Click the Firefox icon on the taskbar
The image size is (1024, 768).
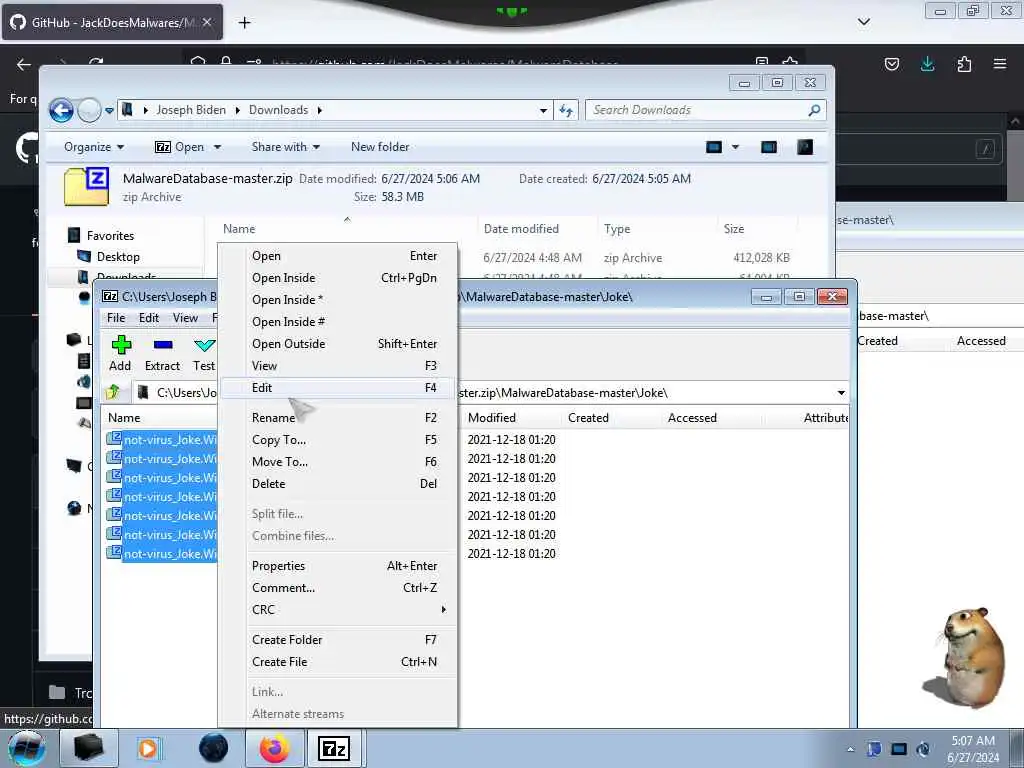(x=274, y=748)
